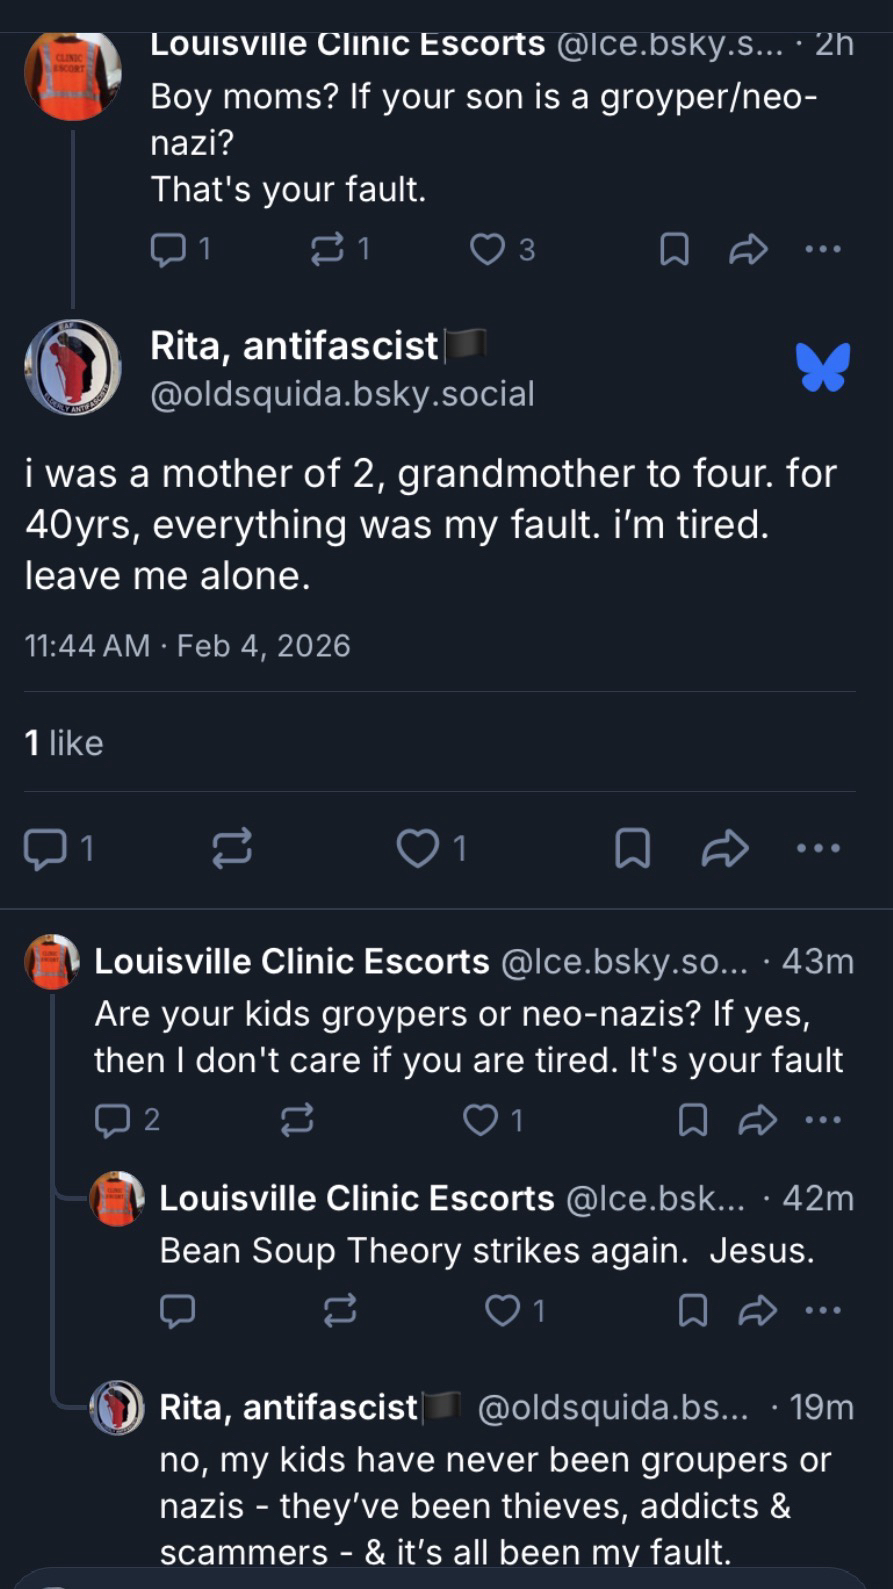The width and height of the screenshot is (893, 1589).
Task: Open more options on "Bean Soup Theory" reply
Action: pyautogui.click(x=823, y=1310)
